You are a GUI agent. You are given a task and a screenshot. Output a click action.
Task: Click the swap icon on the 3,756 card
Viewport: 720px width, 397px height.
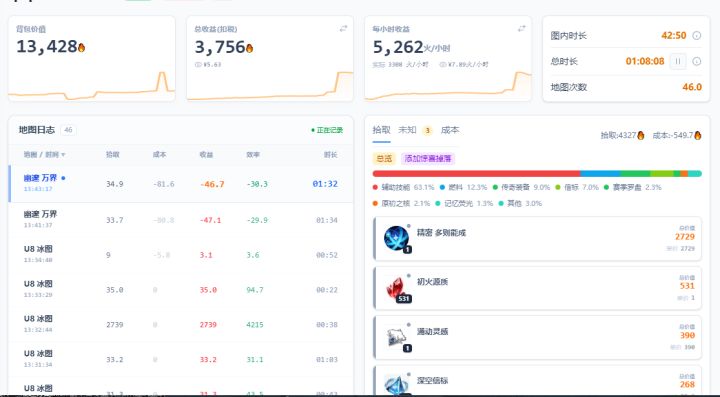tap(343, 28)
